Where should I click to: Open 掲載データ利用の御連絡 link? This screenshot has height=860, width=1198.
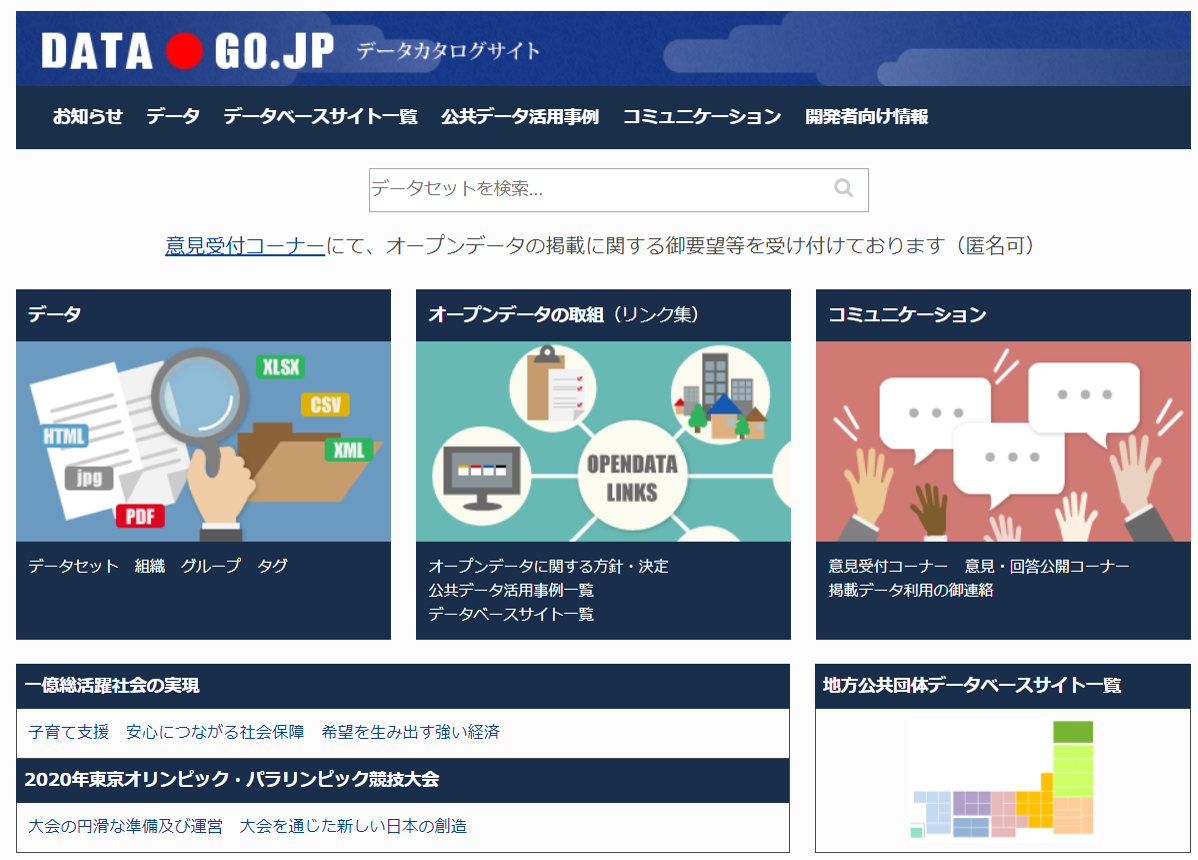pos(911,590)
